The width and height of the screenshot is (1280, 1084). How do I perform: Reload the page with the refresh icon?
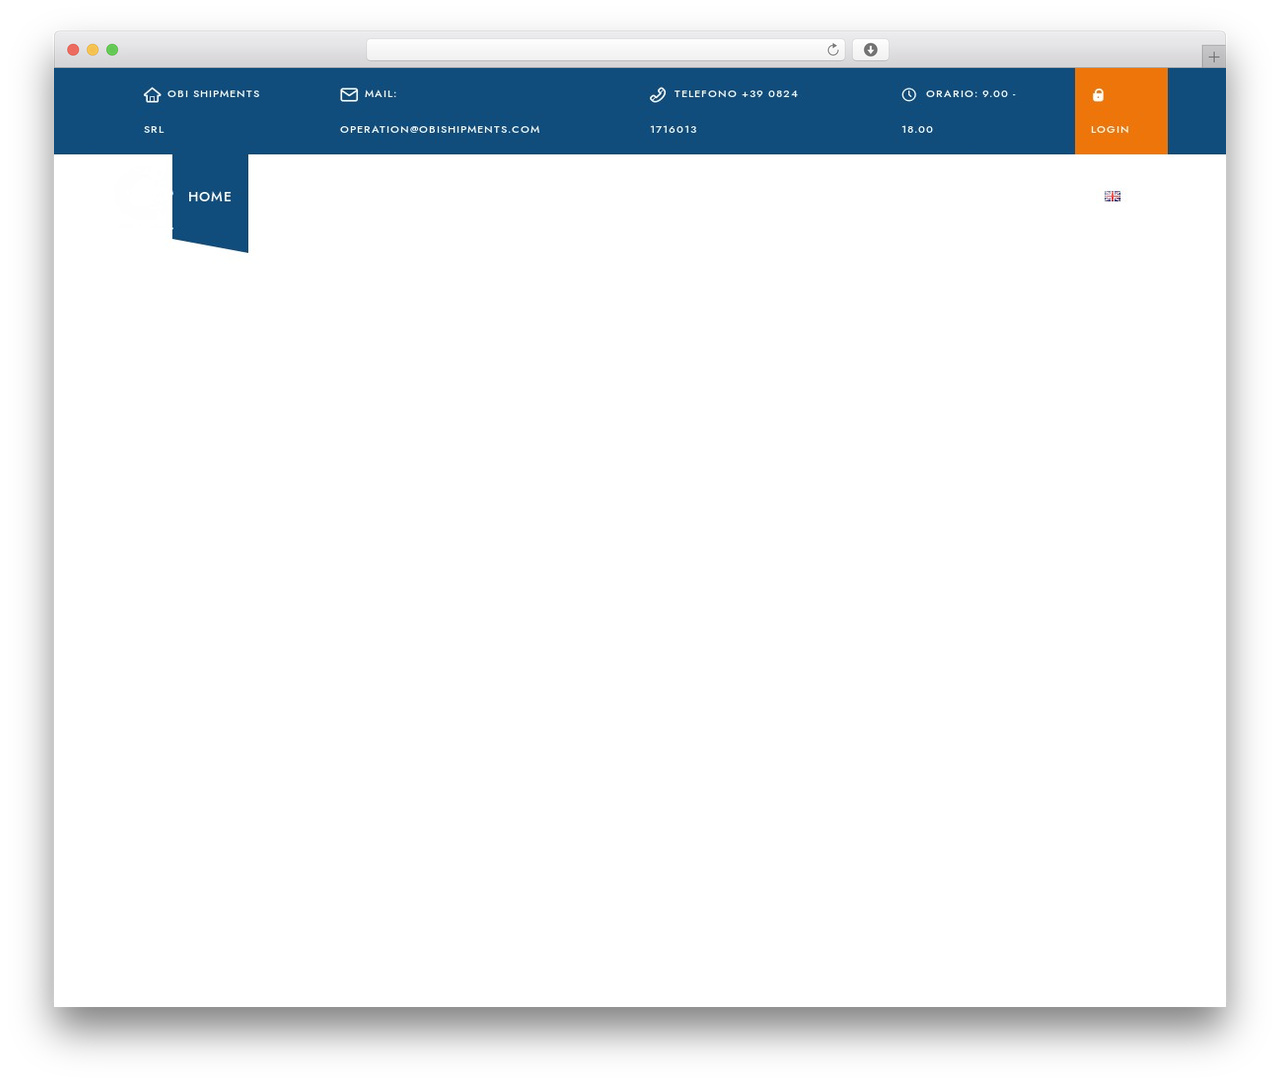(x=833, y=50)
